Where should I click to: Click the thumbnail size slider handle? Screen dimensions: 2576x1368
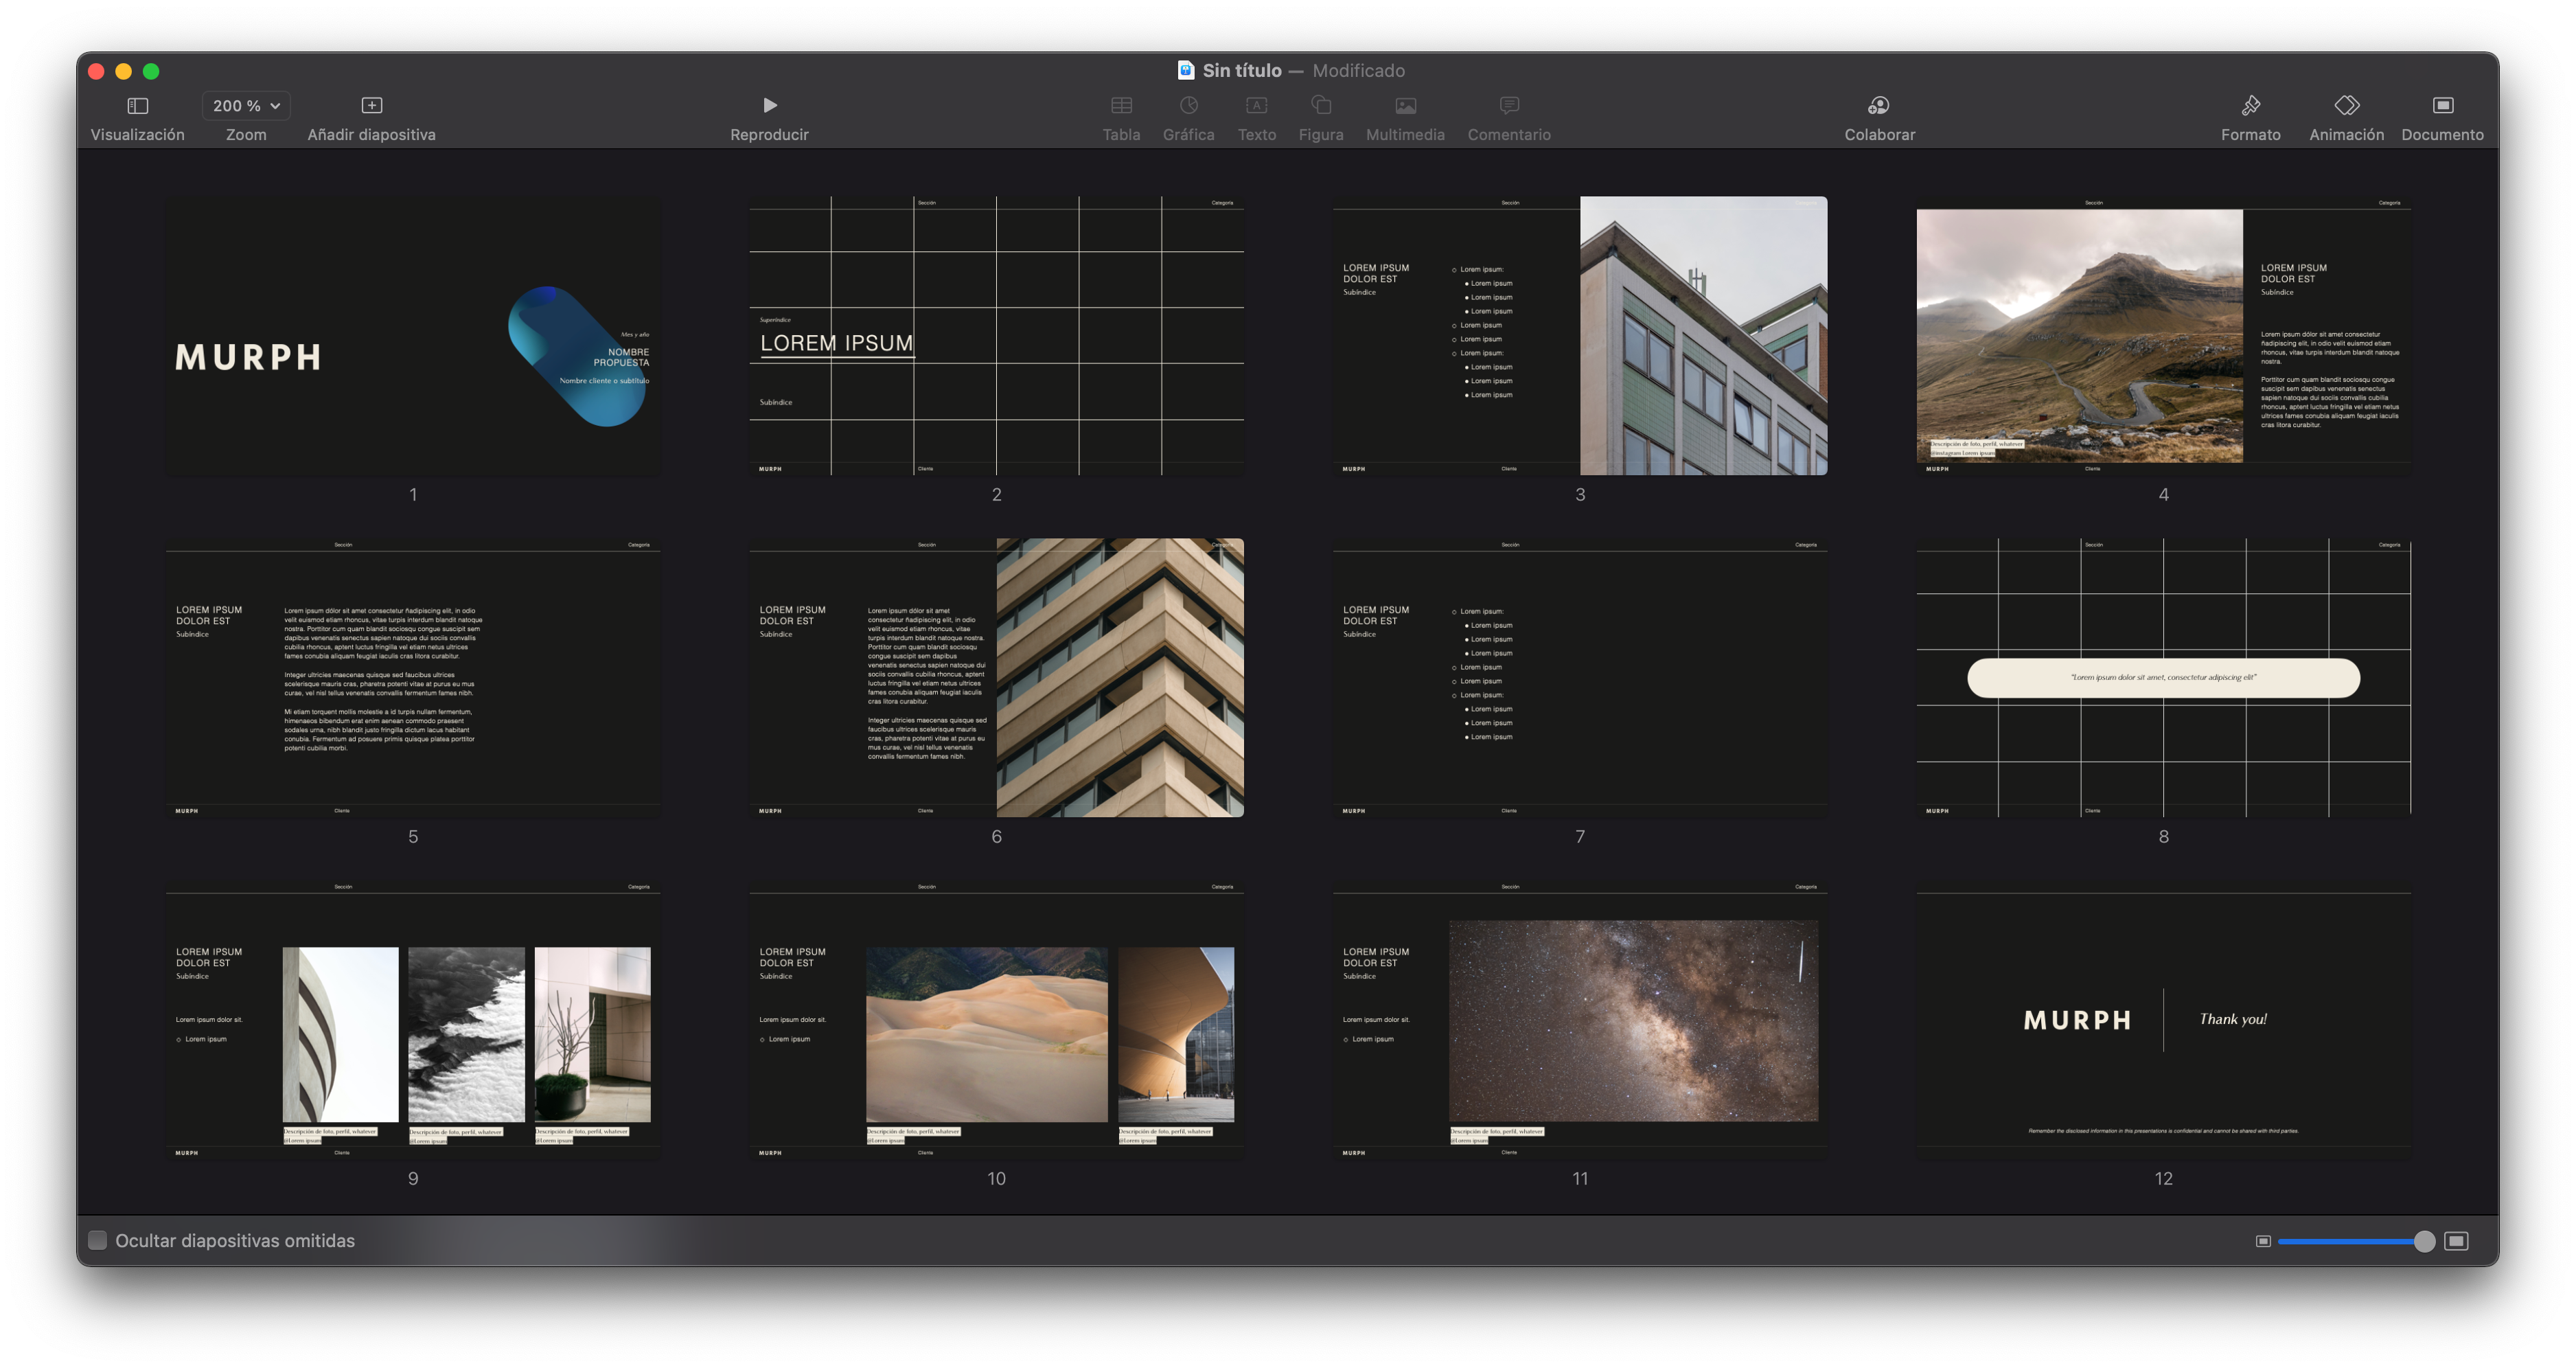[x=2424, y=1241]
